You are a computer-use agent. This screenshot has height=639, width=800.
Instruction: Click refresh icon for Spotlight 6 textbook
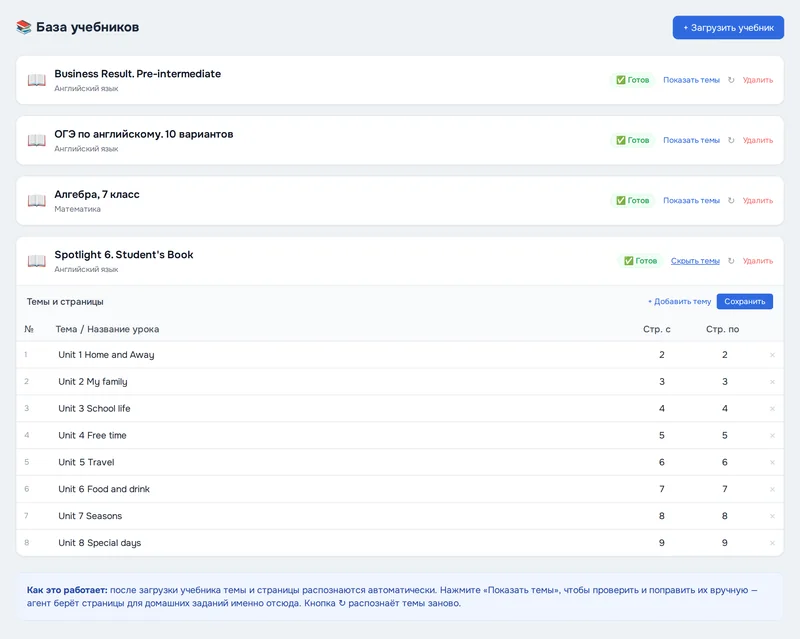point(731,261)
